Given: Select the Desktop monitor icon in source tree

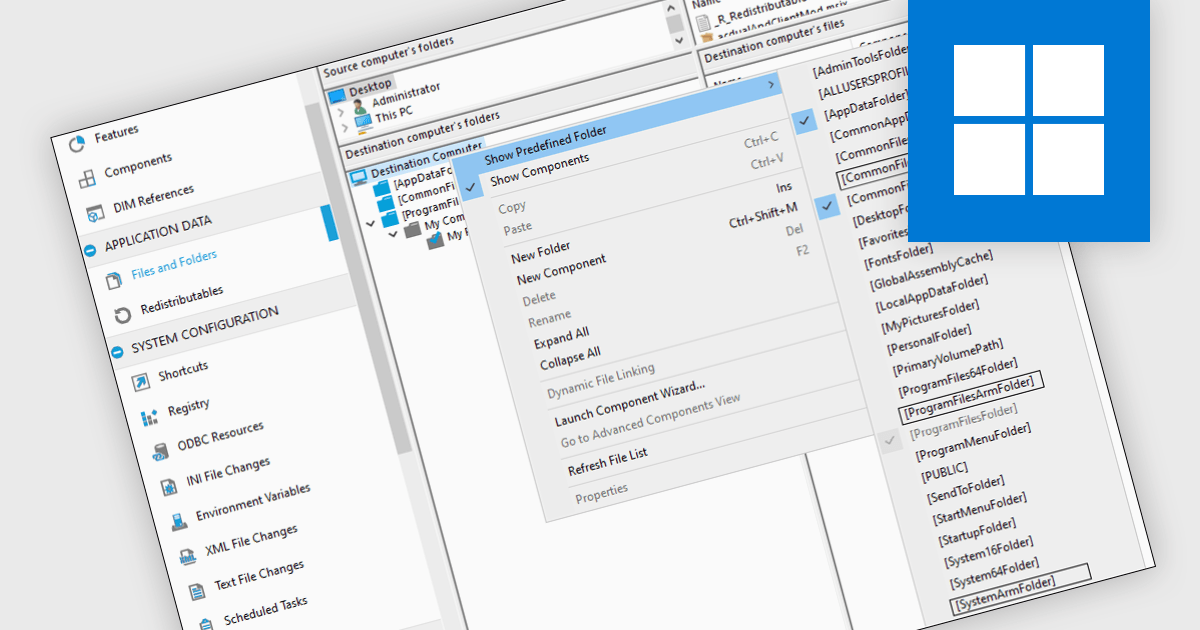Looking at the screenshot, I should pyautogui.click(x=337, y=94).
